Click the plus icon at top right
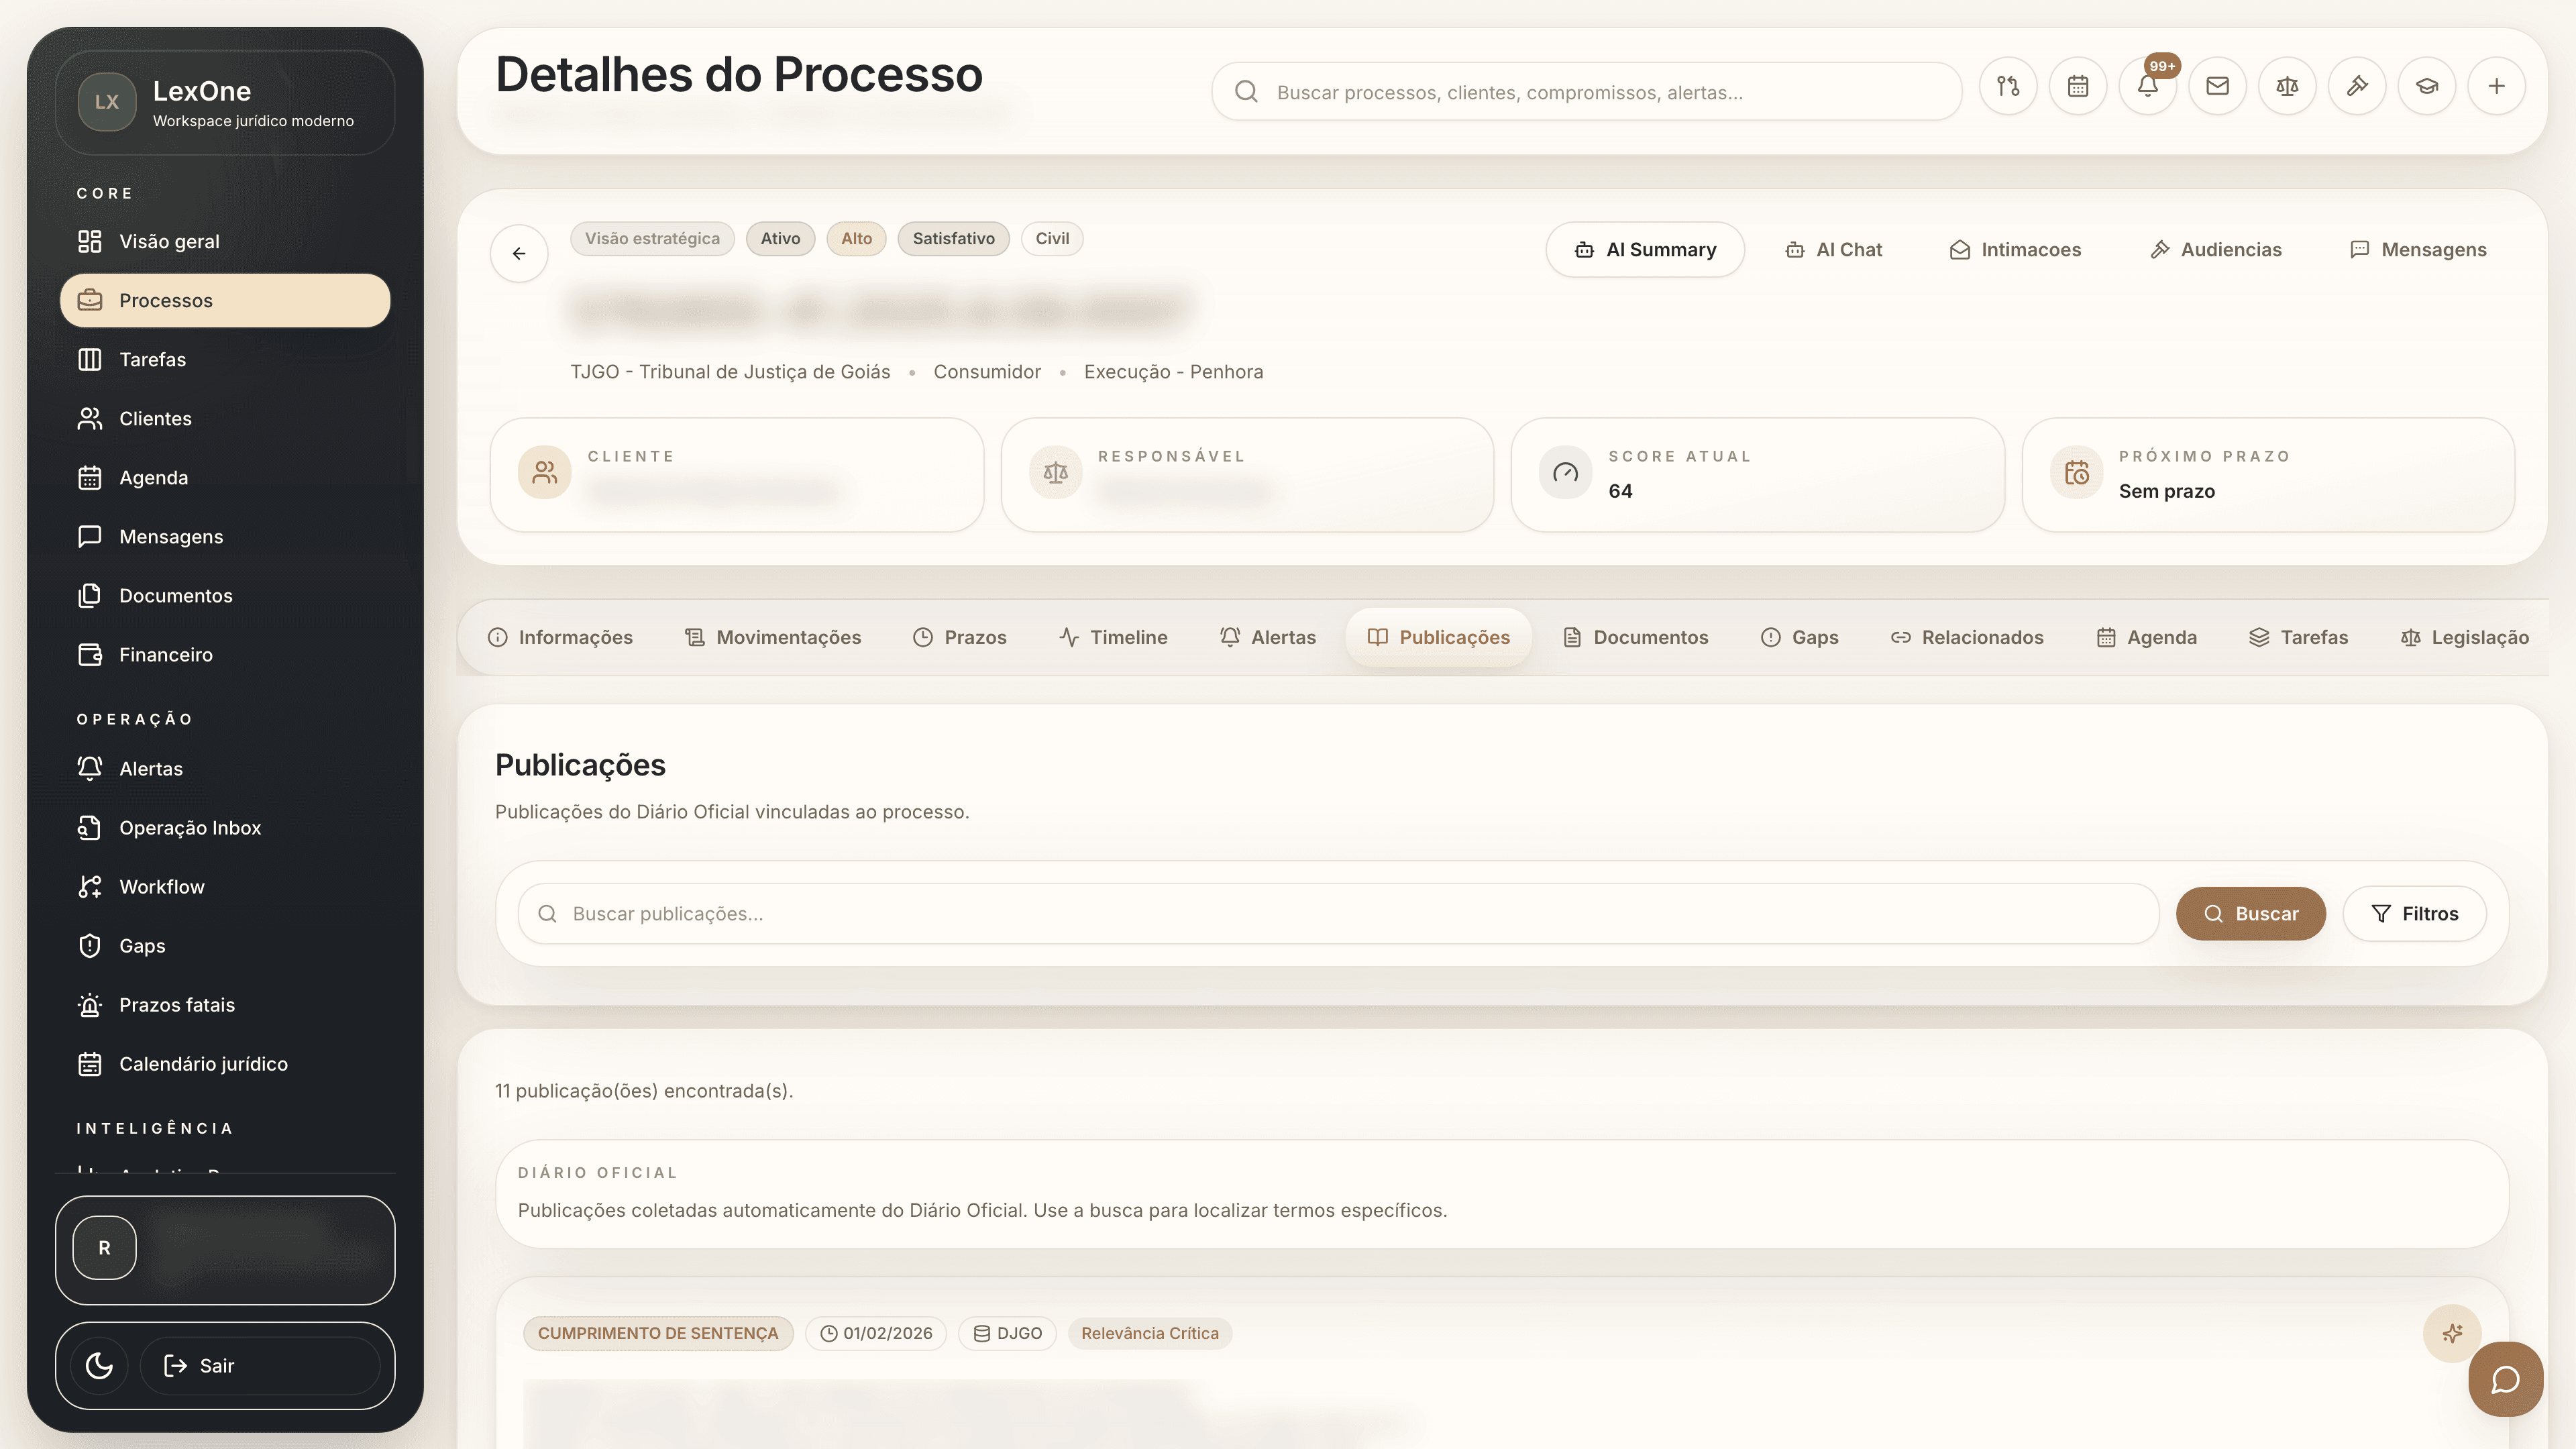 pos(2497,86)
